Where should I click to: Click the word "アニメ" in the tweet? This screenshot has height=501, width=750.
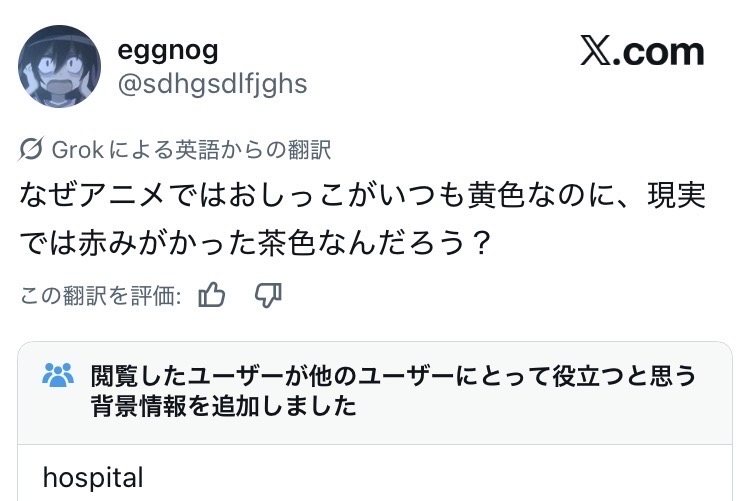[126, 196]
